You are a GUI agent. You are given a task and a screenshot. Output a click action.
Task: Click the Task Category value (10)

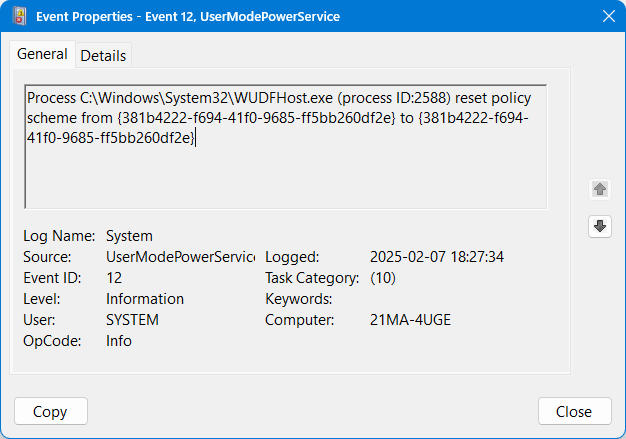(383, 278)
